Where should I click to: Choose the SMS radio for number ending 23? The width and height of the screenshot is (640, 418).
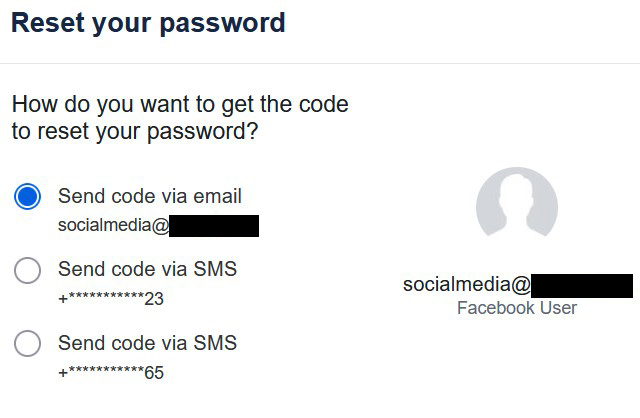[x=28, y=270]
